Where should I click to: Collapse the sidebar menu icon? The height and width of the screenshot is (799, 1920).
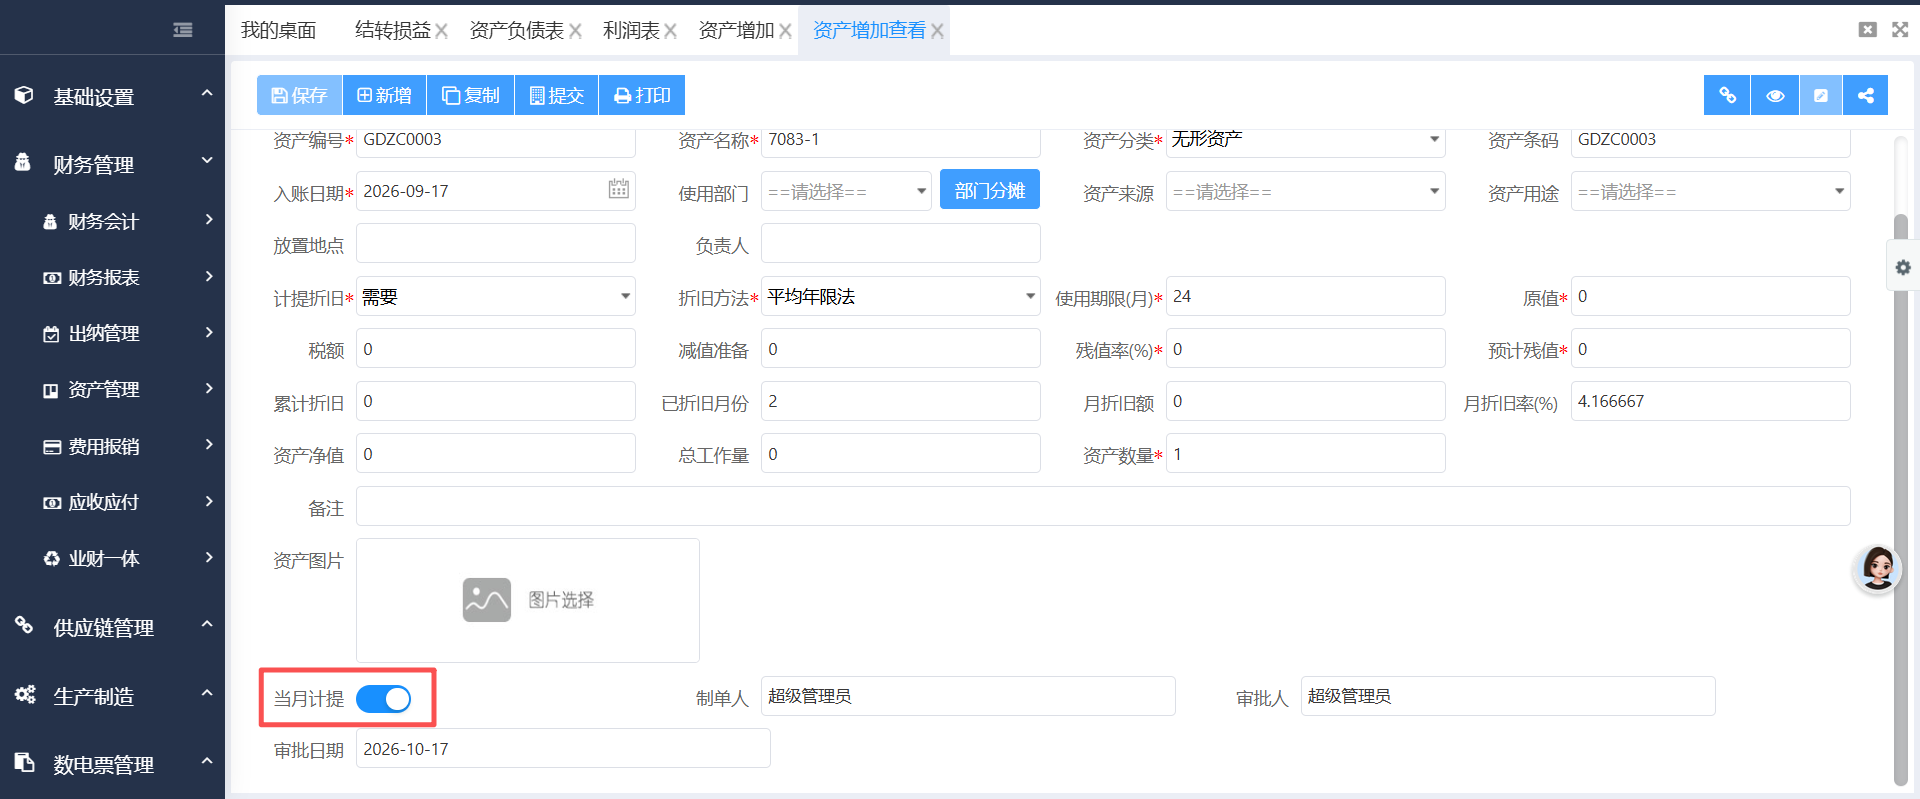[183, 30]
